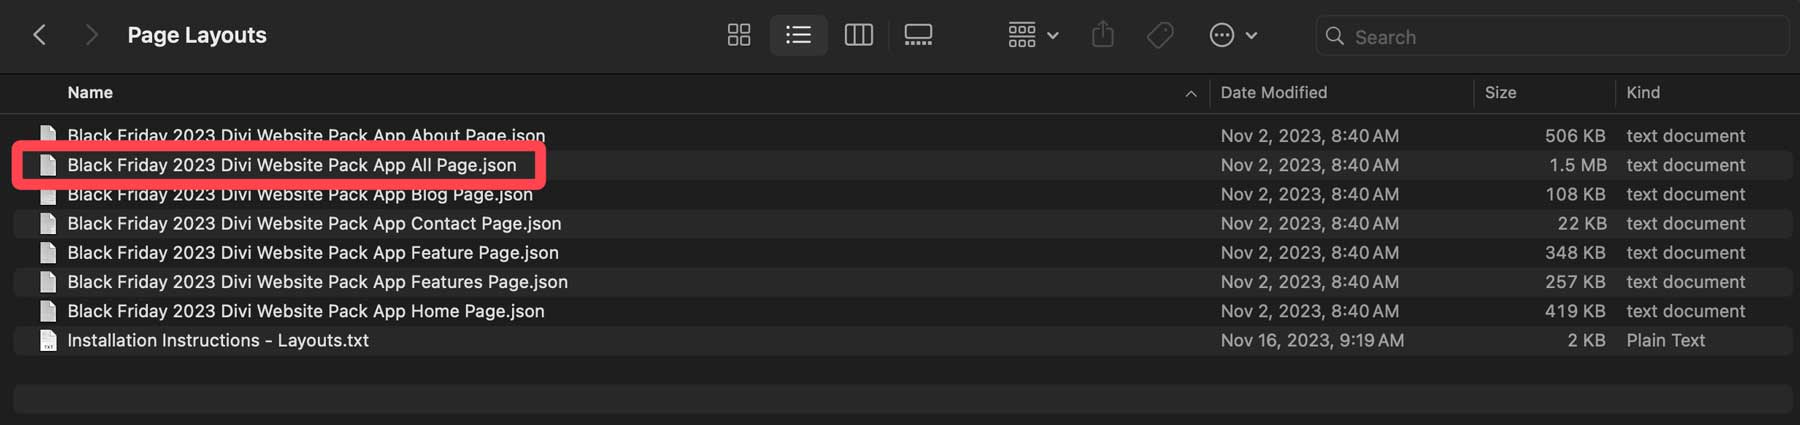The width and height of the screenshot is (1800, 425).
Task: Select Installation Instructions - Layouts.txt file
Action: [218, 341]
